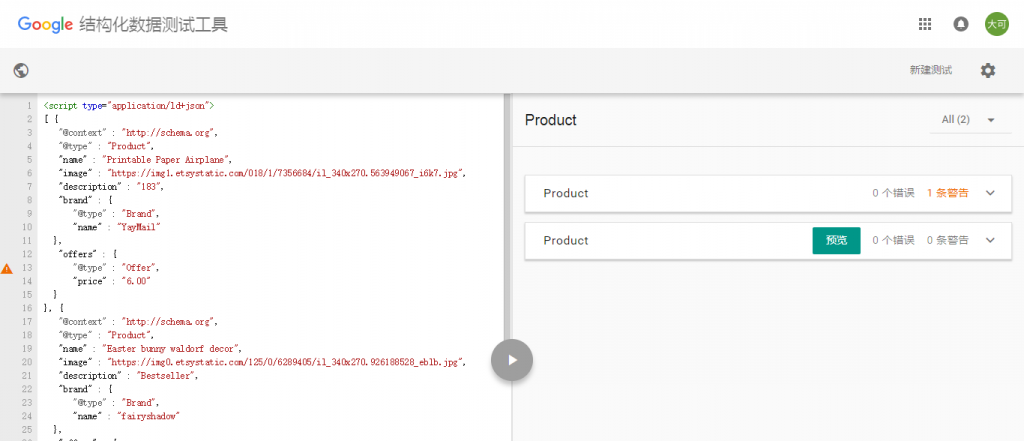Click the globe fetch-URL icon

click(21, 70)
